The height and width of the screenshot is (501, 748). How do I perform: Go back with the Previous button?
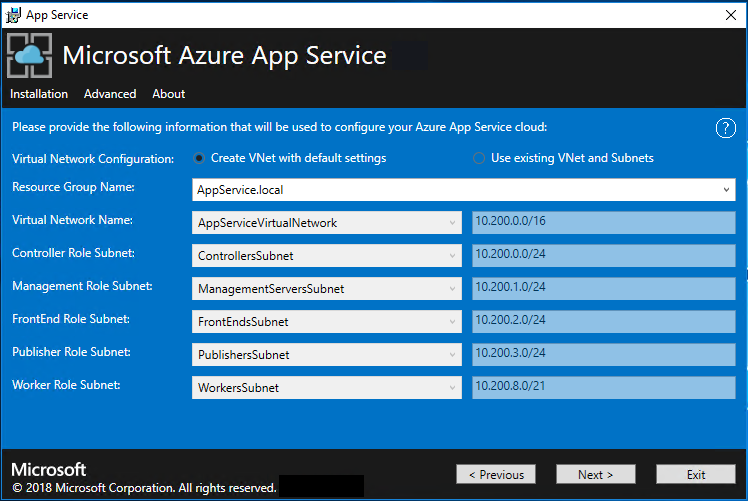tap(496, 474)
